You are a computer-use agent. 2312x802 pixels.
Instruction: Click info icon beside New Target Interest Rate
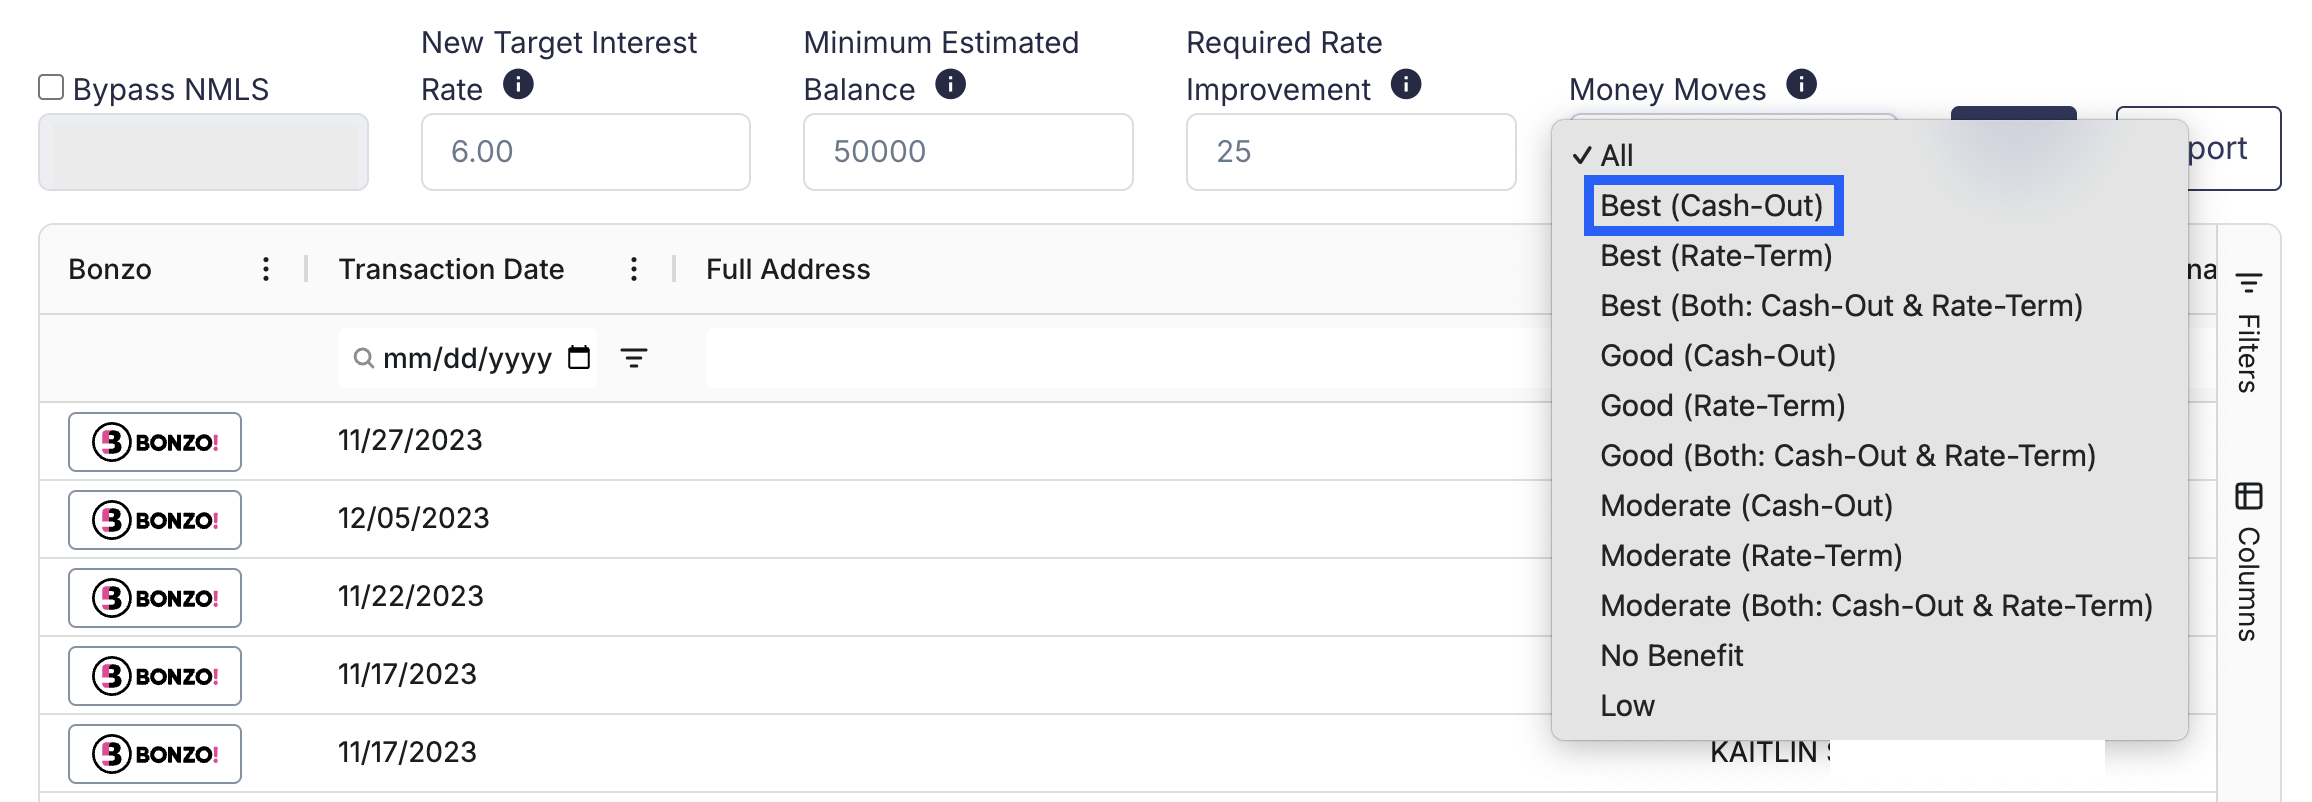[x=518, y=84]
